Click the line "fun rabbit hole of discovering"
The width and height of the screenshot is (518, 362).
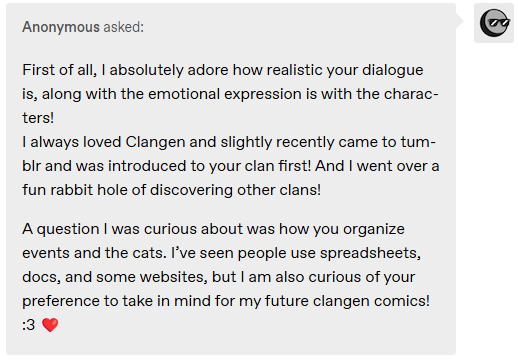click(x=171, y=190)
